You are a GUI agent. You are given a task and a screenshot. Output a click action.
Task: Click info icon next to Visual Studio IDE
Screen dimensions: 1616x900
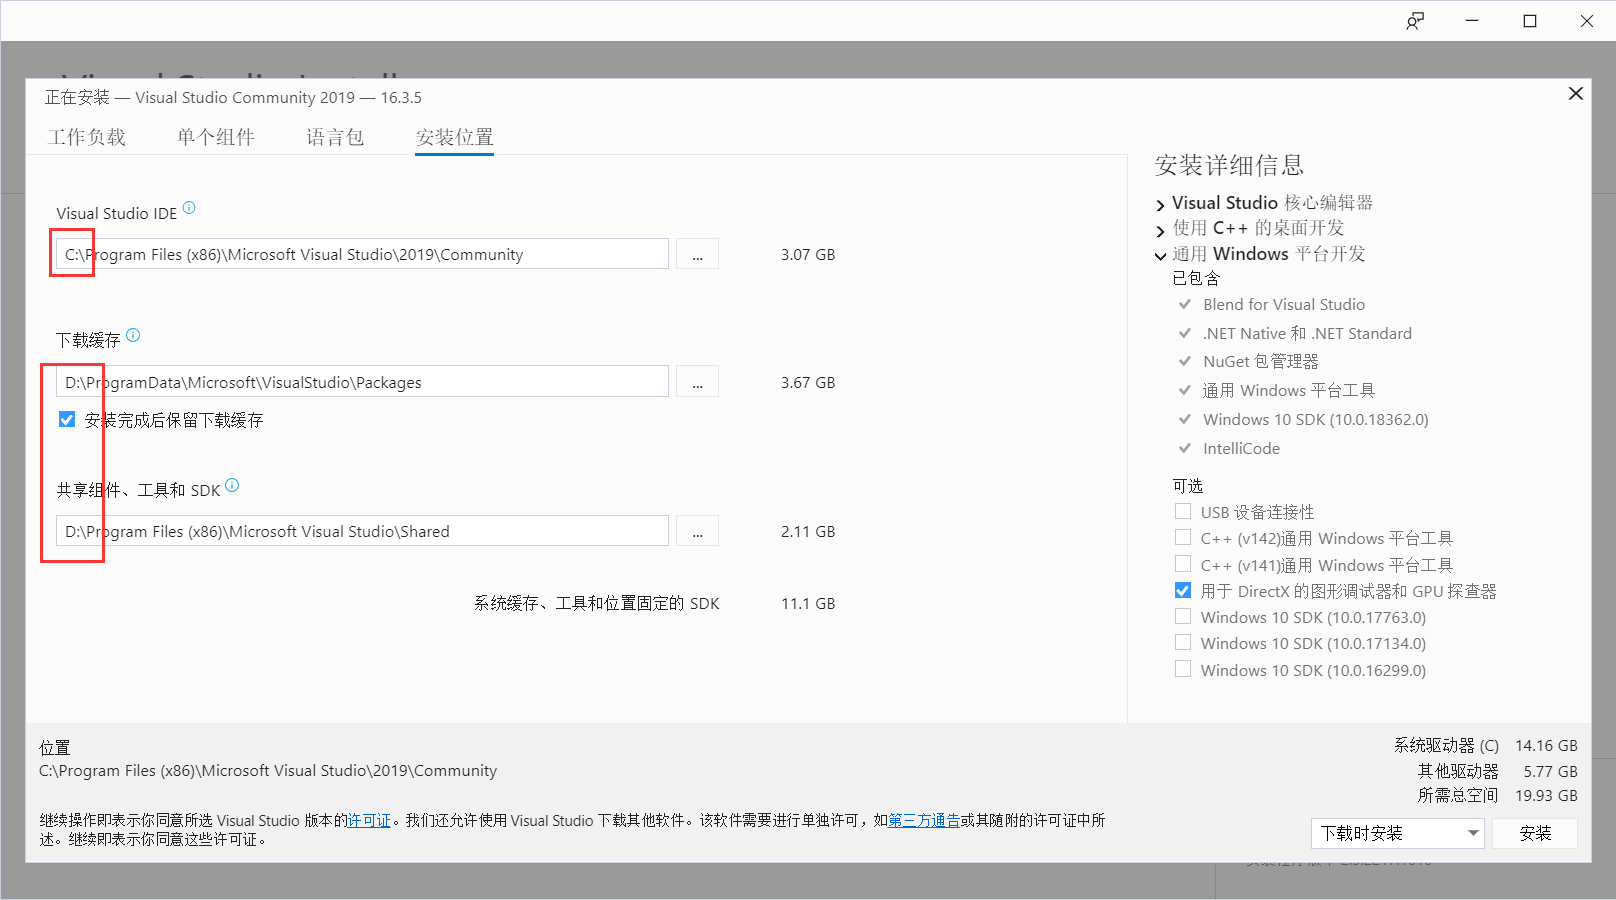click(x=189, y=208)
